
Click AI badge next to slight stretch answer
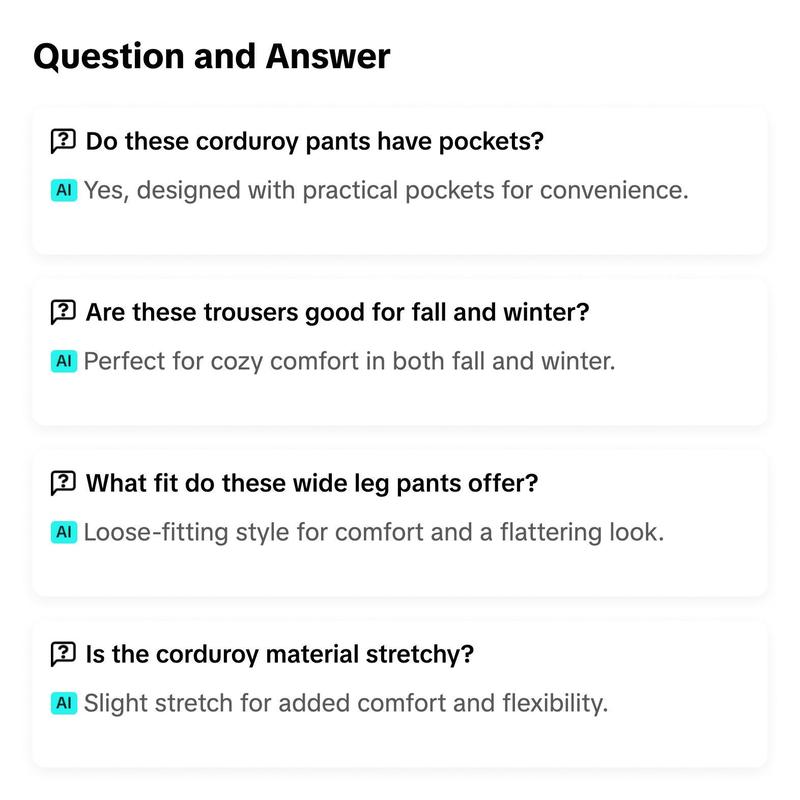64,703
